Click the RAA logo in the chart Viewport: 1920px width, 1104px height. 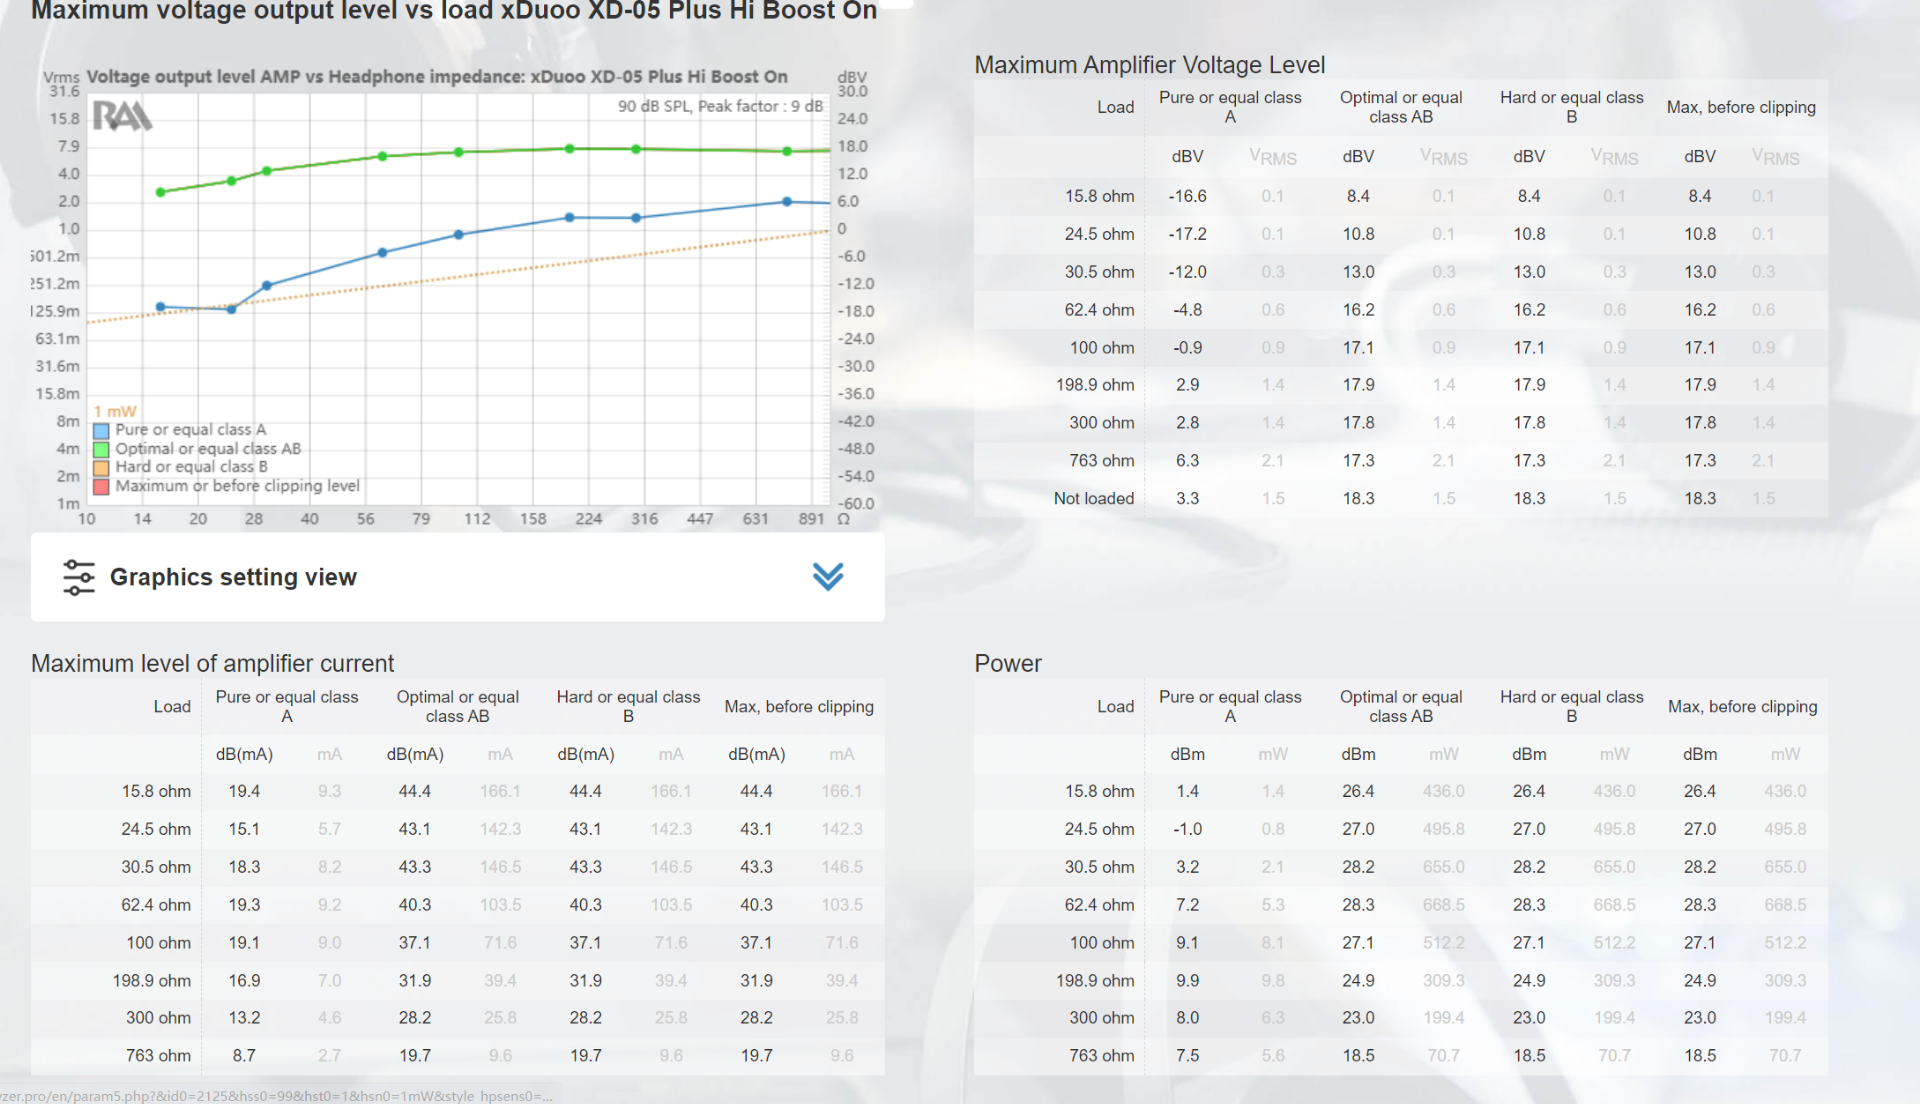(x=122, y=116)
